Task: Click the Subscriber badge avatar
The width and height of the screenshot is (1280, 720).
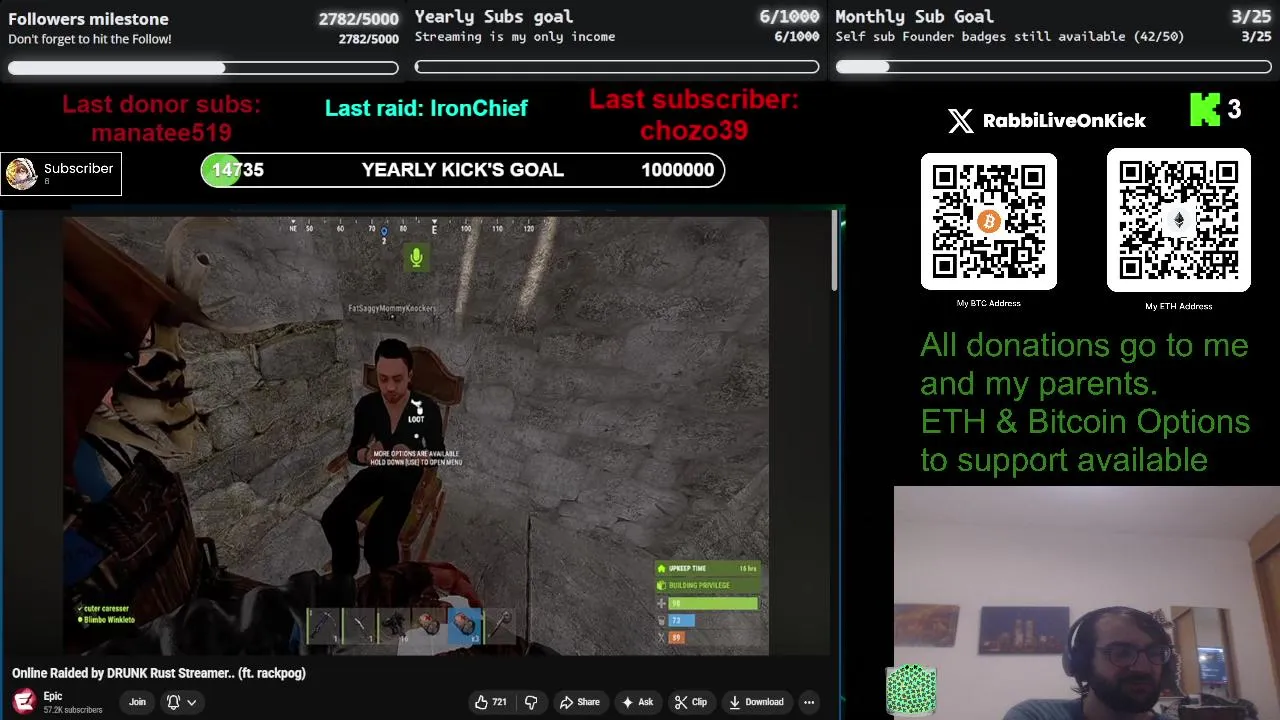Action: click(x=22, y=174)
